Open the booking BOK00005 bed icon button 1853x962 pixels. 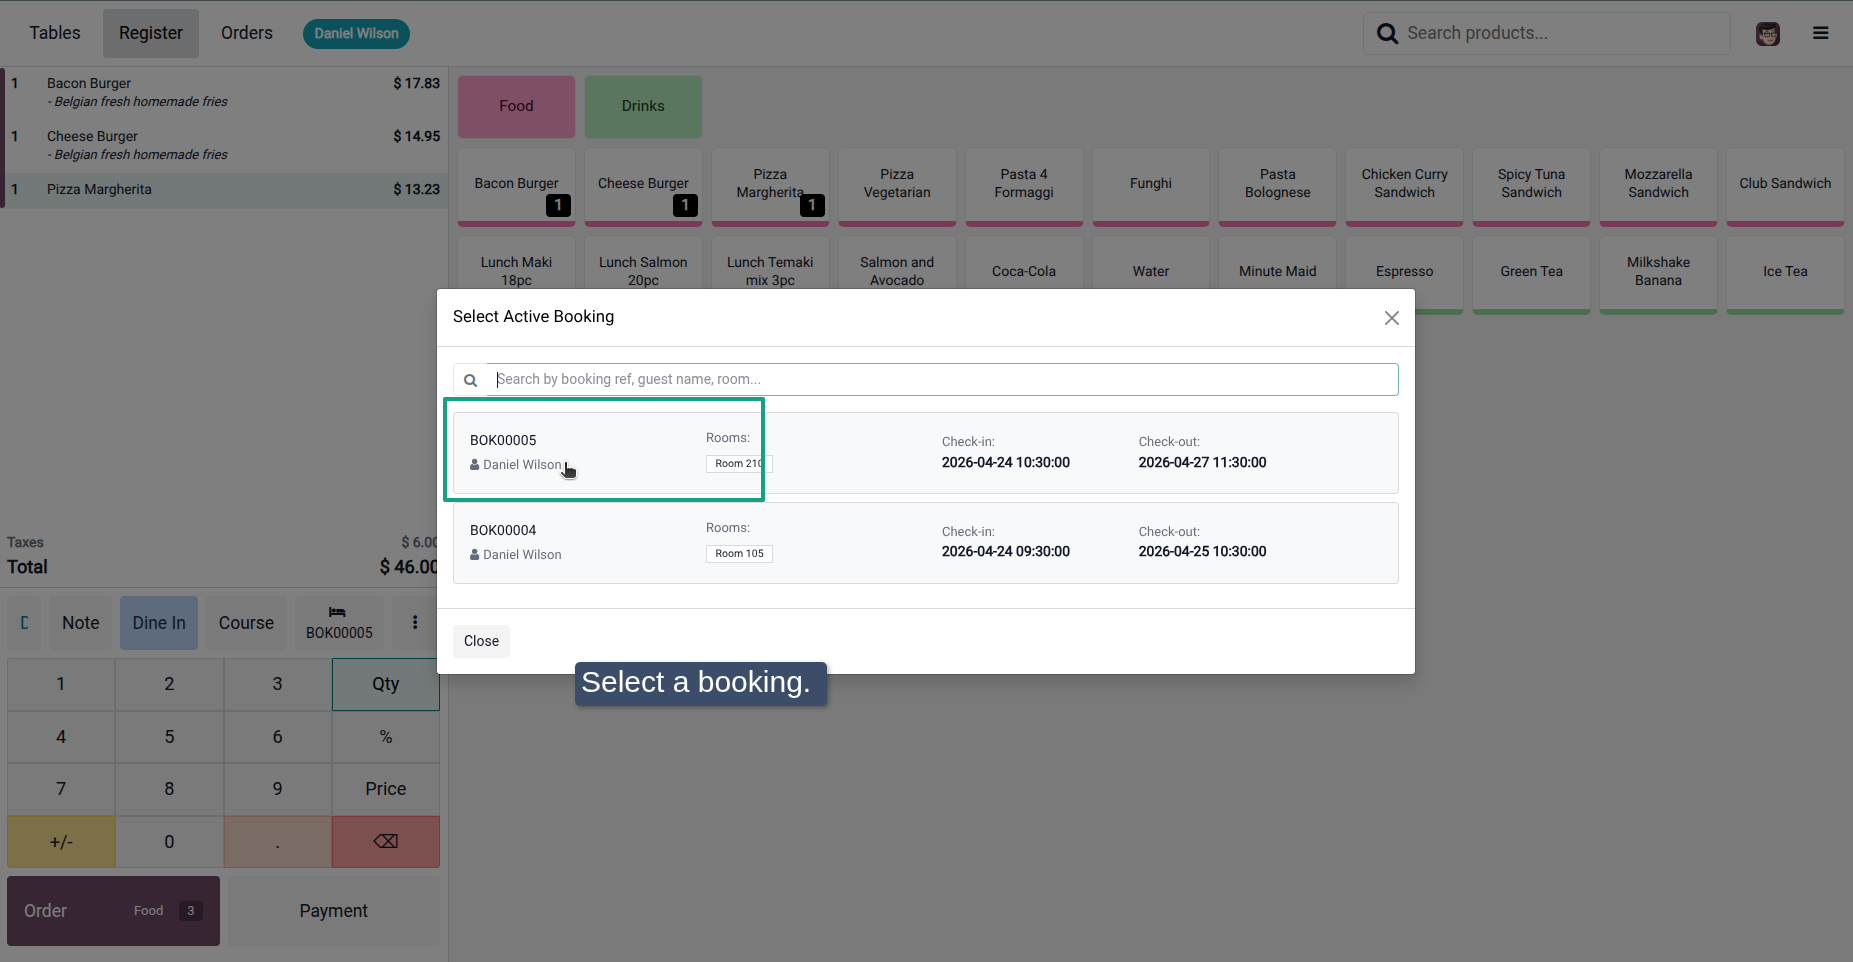339,623
